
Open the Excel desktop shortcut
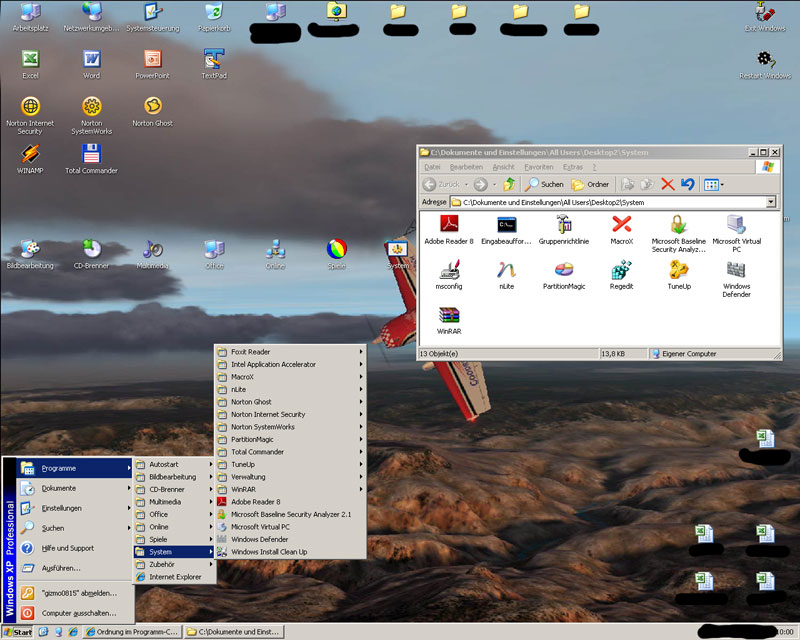pyautogui.click(x=30, y=64)
